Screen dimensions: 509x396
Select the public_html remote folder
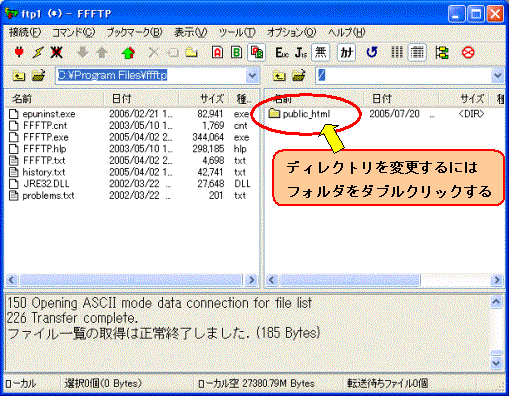[299, 114]
